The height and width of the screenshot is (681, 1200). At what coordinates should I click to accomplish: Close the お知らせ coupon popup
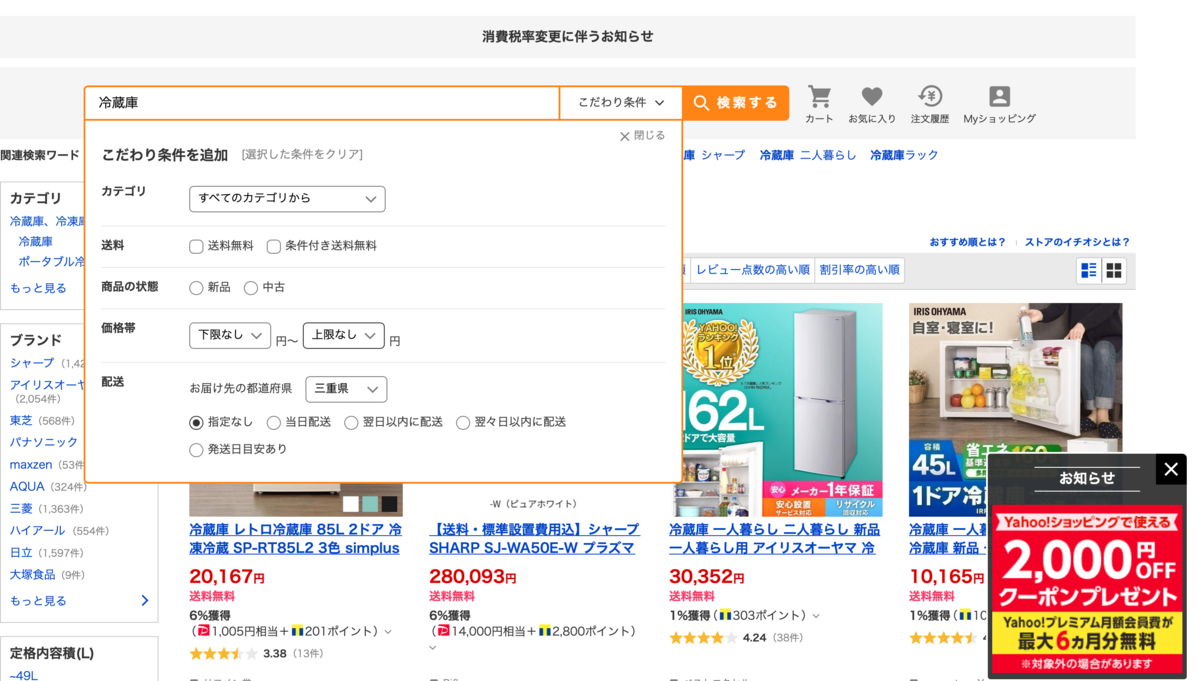(x=1171, y=469)
